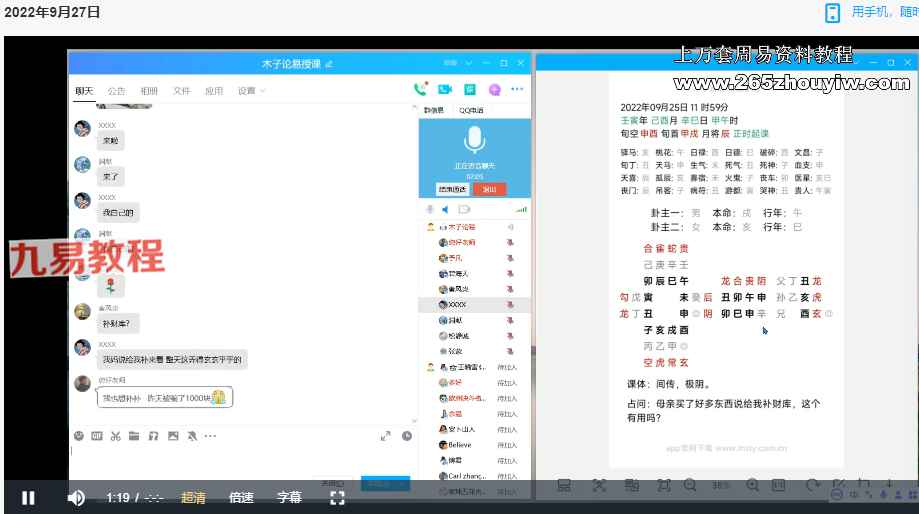This screenshot has width=919, height=514.
Task: Enter fullscreen video mode
Action: tap(338, 498)
